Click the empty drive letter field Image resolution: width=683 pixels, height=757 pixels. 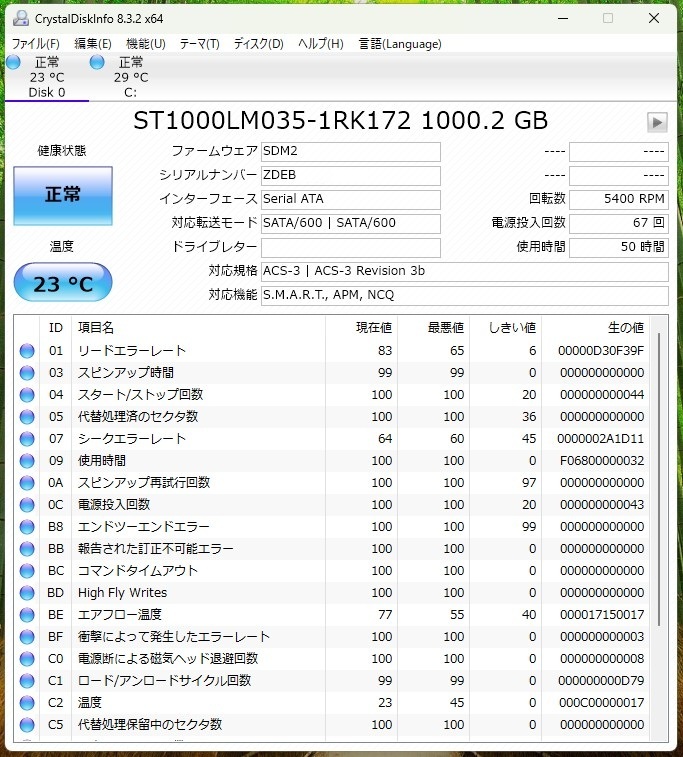(x=350, y=247)
